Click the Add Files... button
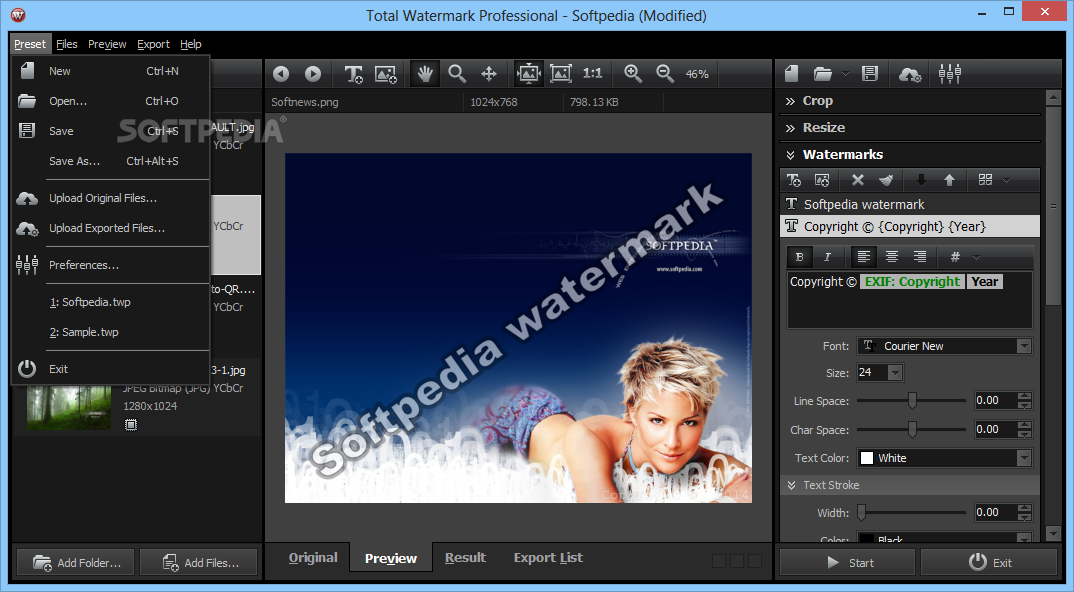Screen dimensions: 1074x592 point(199,563)
